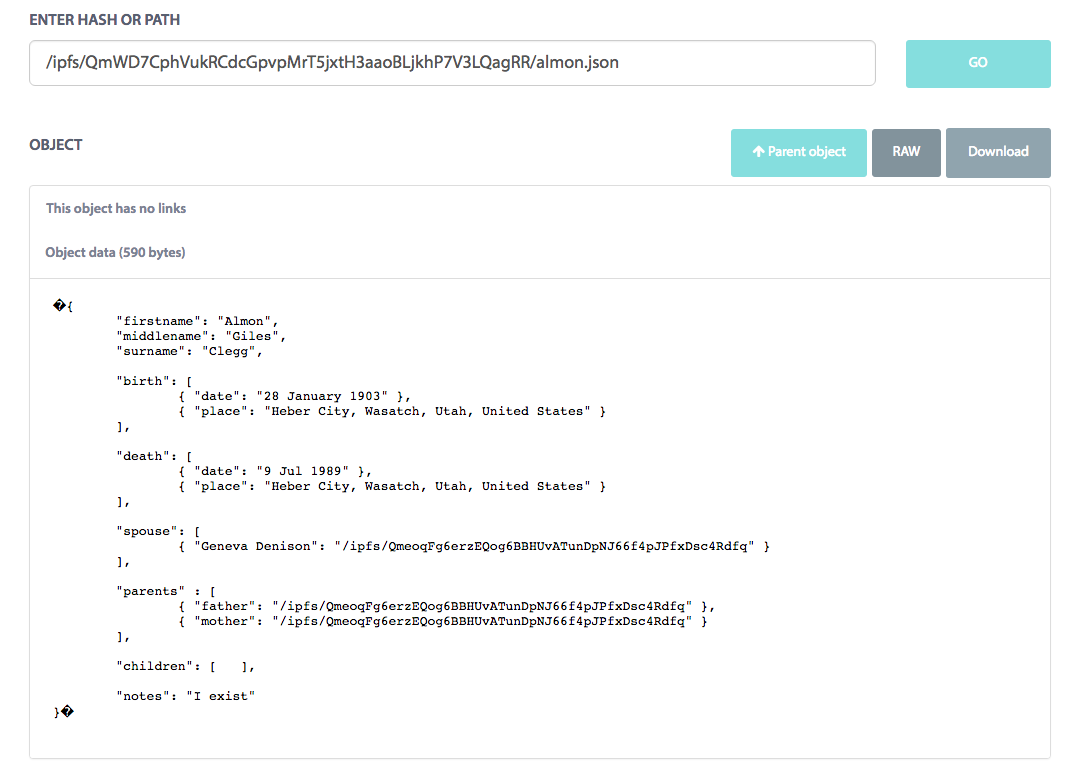Click the GO button
This screenshot has width=1074, height=777.
click(x=977, y=64)
